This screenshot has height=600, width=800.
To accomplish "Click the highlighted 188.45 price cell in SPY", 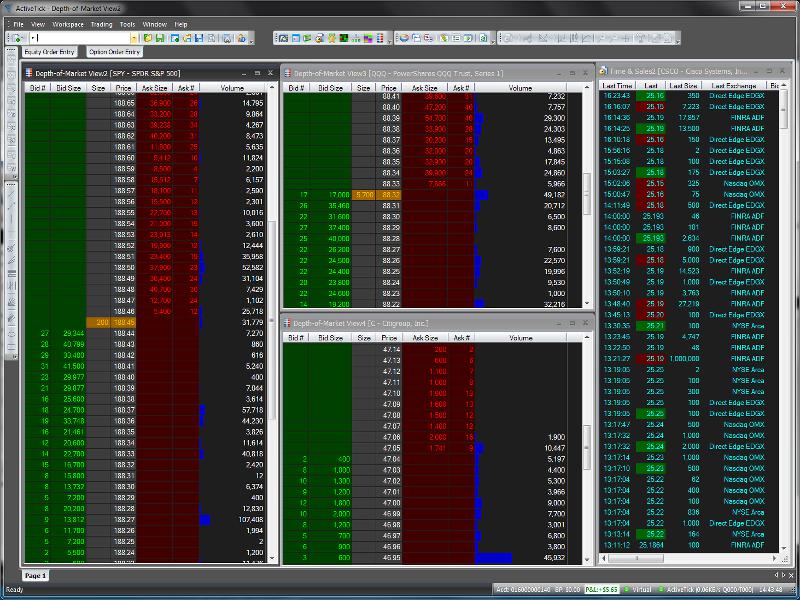I will (x=123, y=322).
